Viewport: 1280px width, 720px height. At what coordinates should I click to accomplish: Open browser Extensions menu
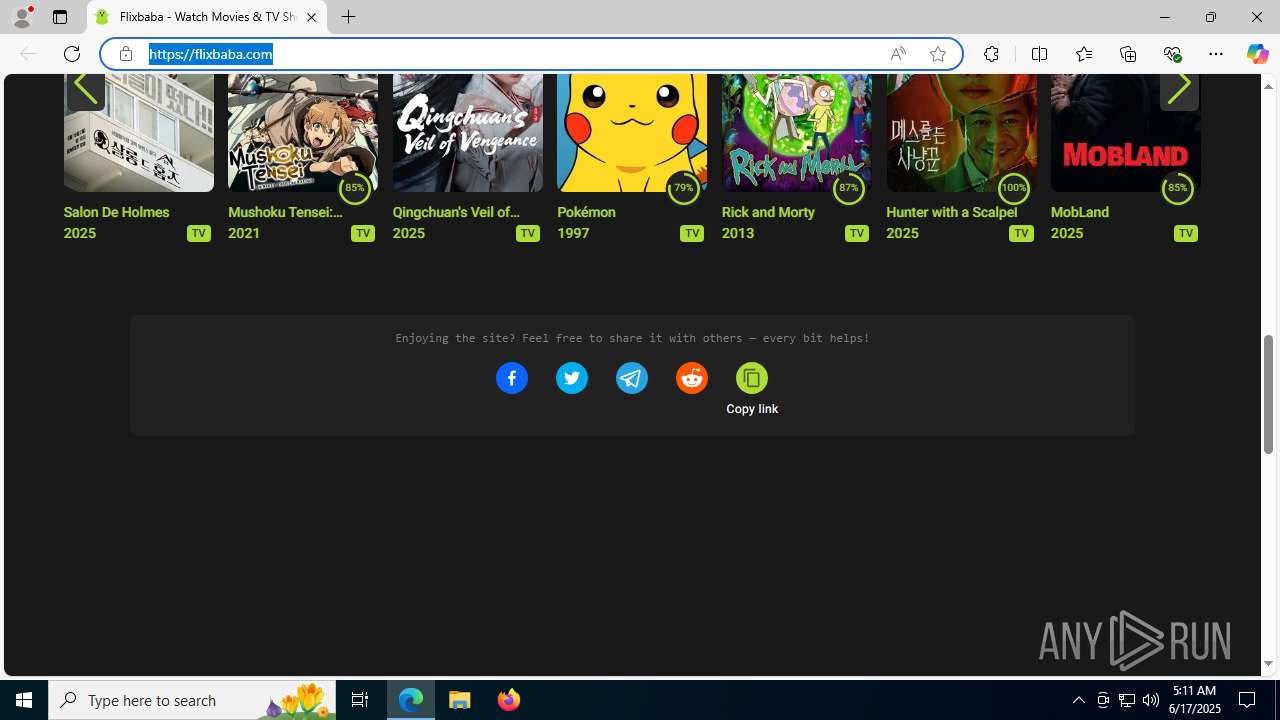[991, 54]
